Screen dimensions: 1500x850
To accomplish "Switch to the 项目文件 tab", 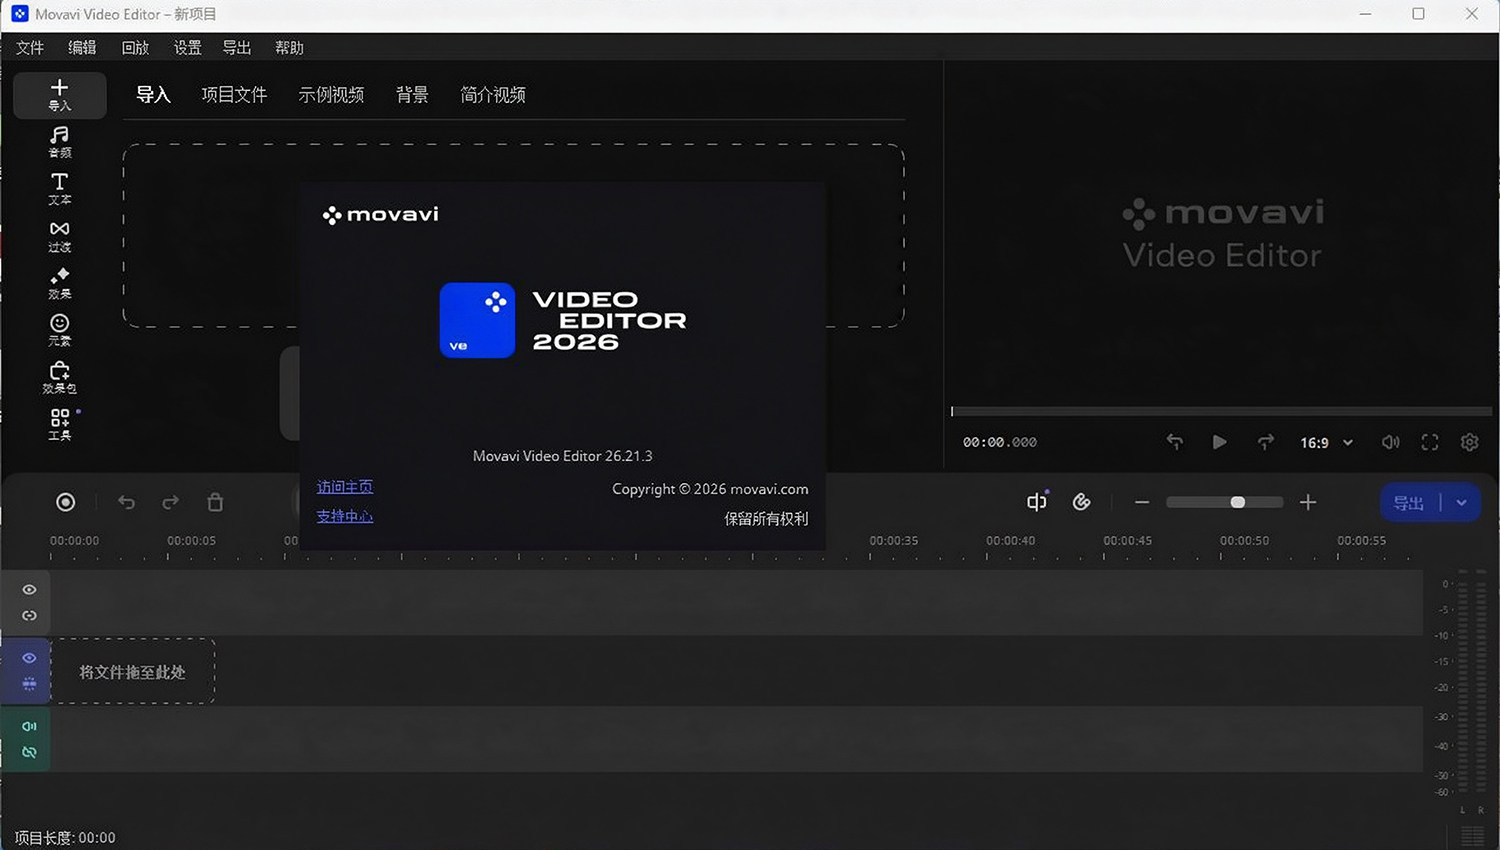I will [234, 95].
